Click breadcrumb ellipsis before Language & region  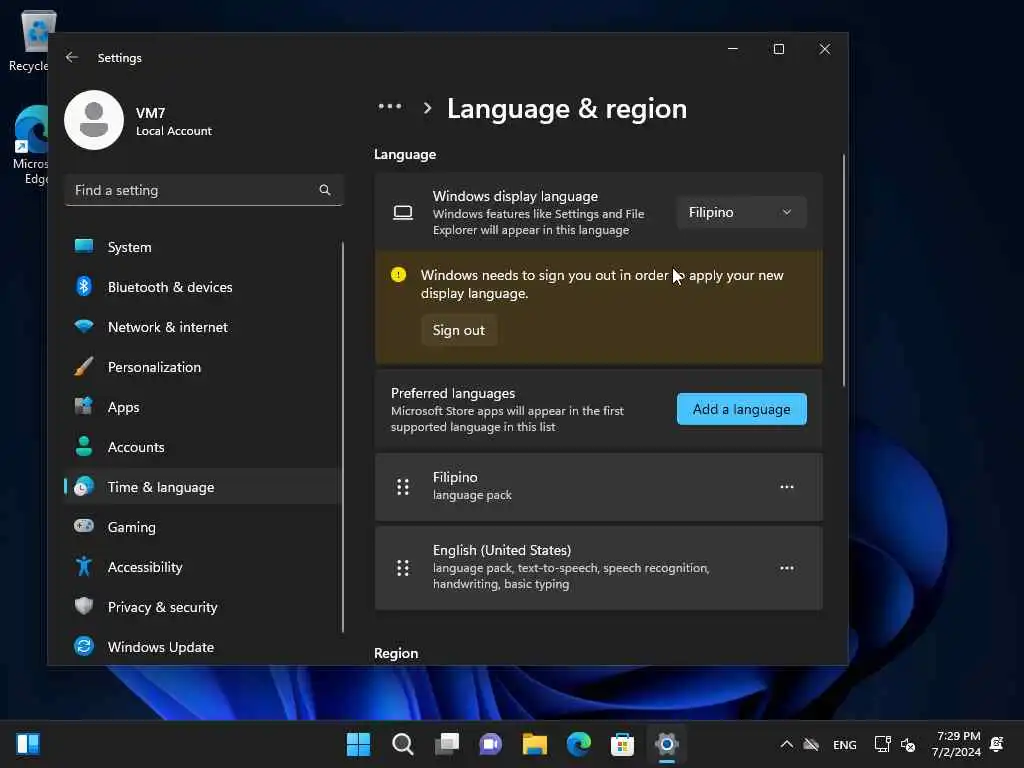click(x=390, y=107)
